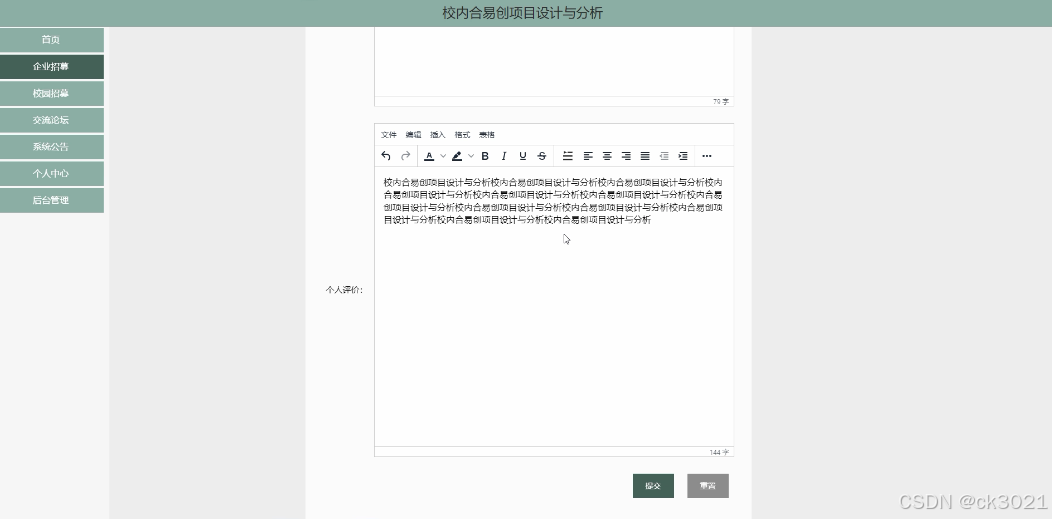Align text left

pyautogui.click(x=588, y=156)
